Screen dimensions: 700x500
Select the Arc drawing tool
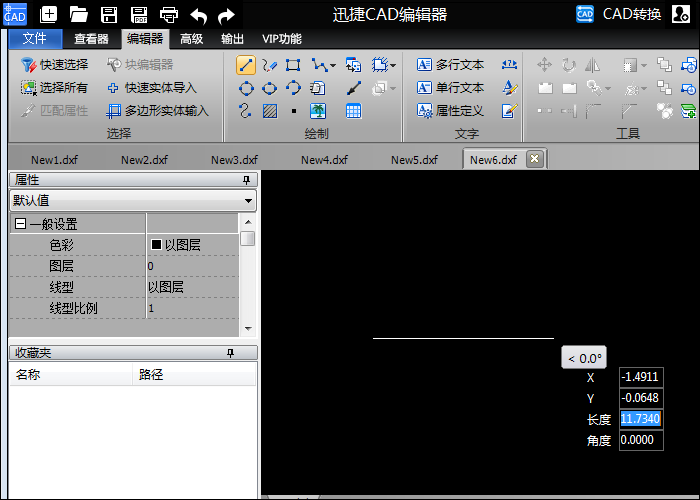[x=293, y=88]
